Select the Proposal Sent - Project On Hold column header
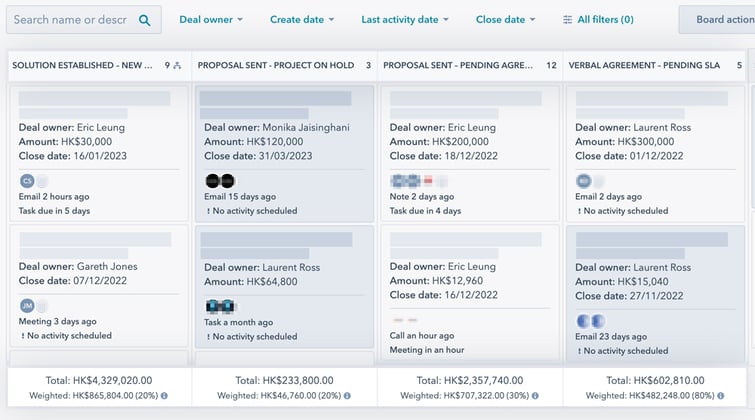The image size is (755, 420). point(277,66)
